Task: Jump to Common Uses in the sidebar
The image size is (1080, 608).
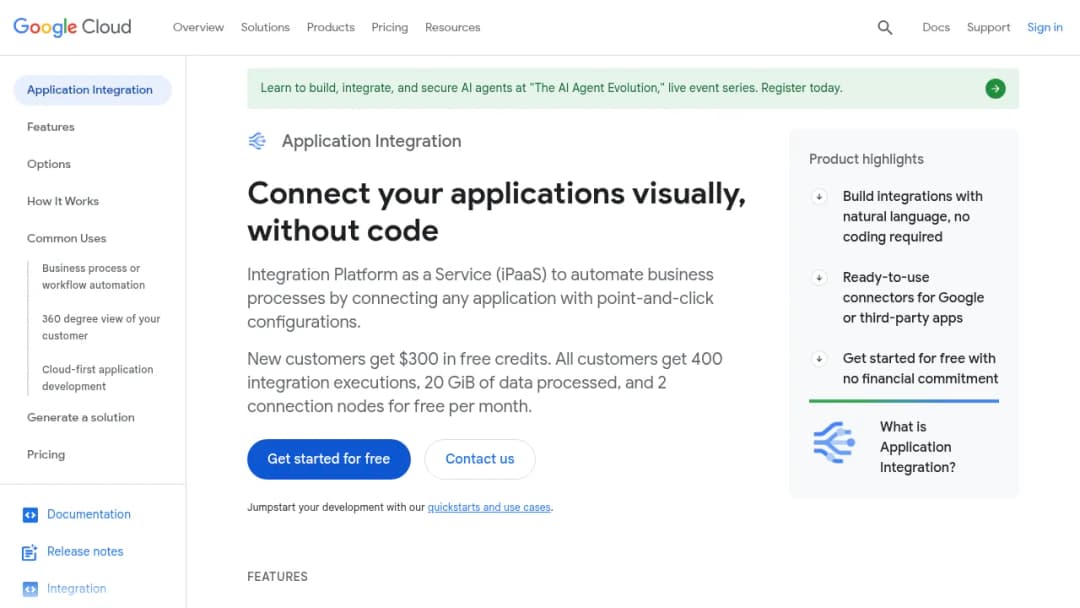Action: click(x=67, y=239)
